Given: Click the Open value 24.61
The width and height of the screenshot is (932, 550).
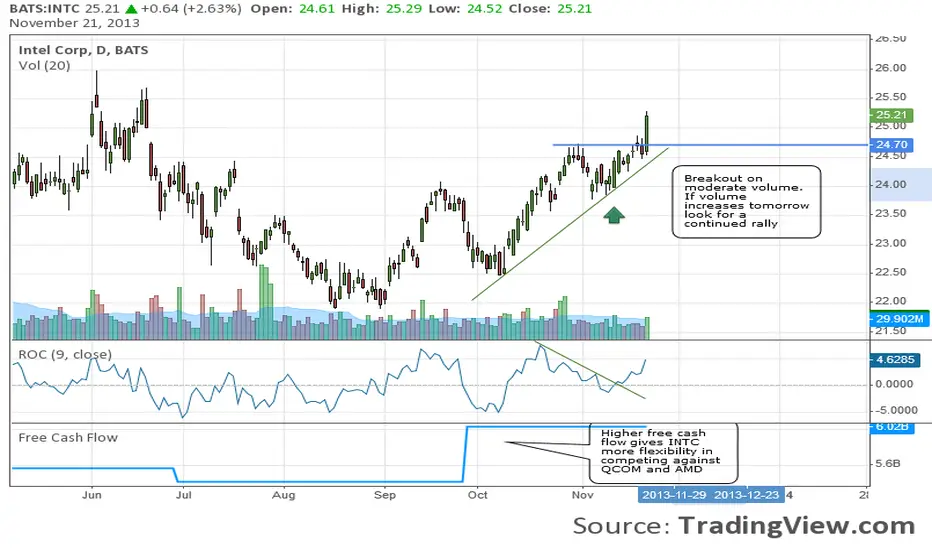Looking at the screenshot, I should [317, 9].
